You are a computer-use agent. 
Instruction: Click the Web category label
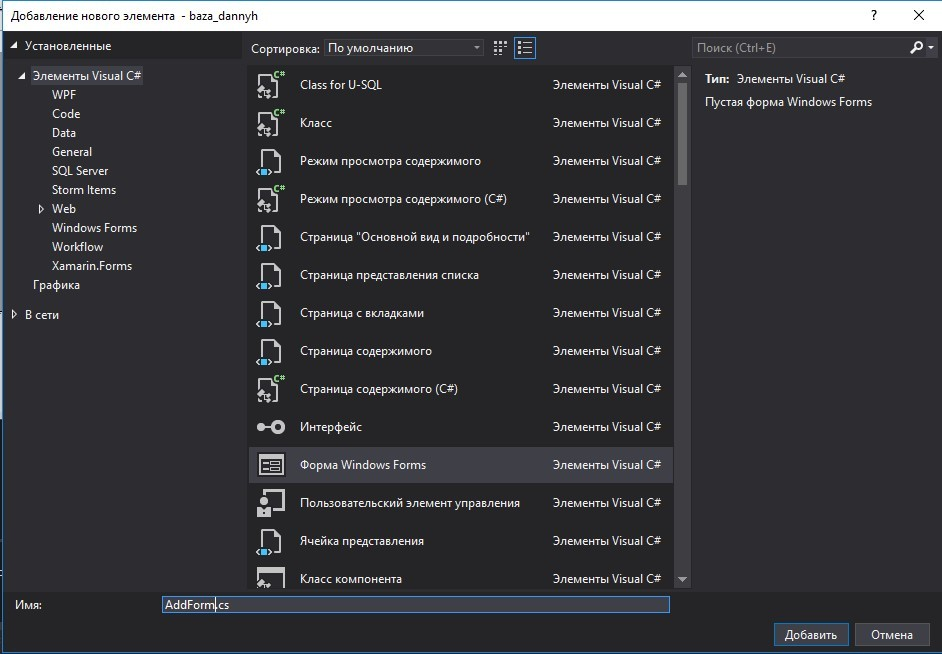(64, 209)
